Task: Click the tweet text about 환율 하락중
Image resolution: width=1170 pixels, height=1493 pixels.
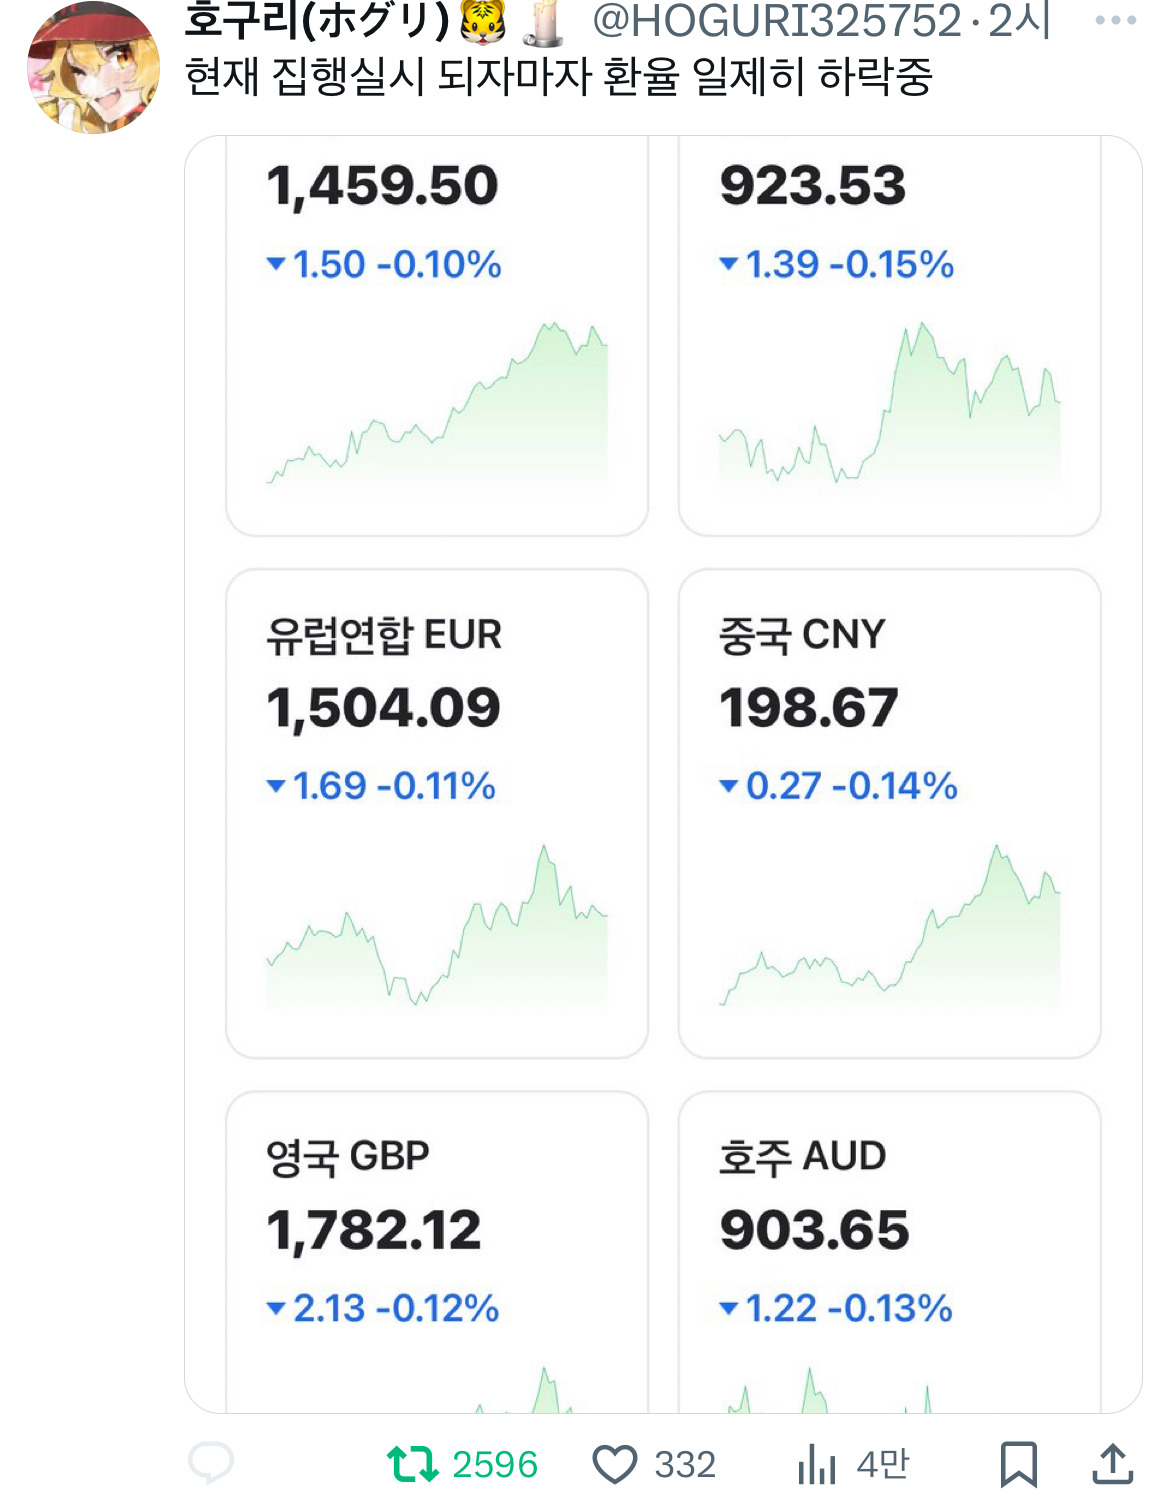Action: pyautogui.click(x=558, y=77)
